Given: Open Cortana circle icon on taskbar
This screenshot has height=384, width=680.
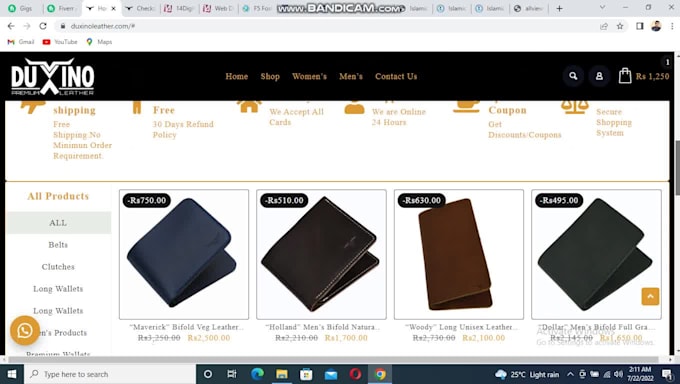Looking at the screenshot, I should point(208,374).
